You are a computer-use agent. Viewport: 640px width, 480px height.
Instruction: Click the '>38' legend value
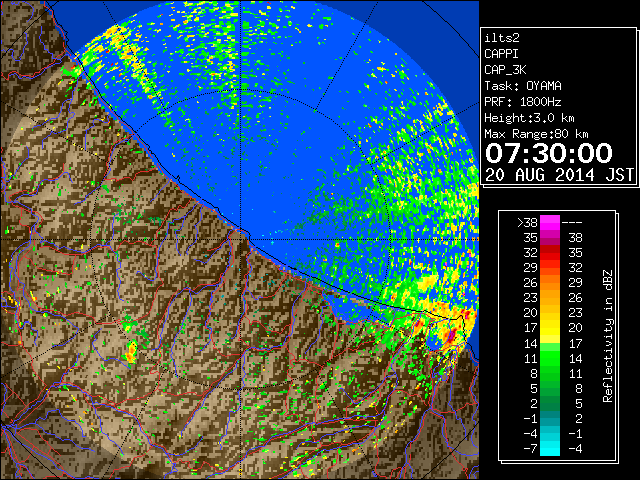click(527, 223)
